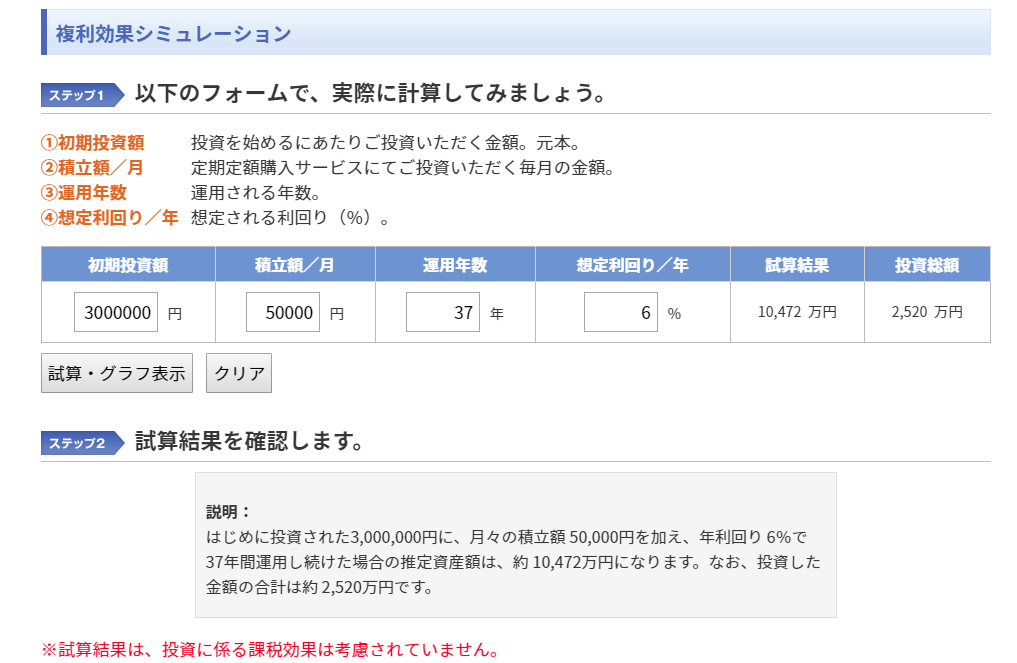This screenshot has width=1017, height=663.
Task: Click the 複利効果シミュレーション heading
Action: point(174,33)
